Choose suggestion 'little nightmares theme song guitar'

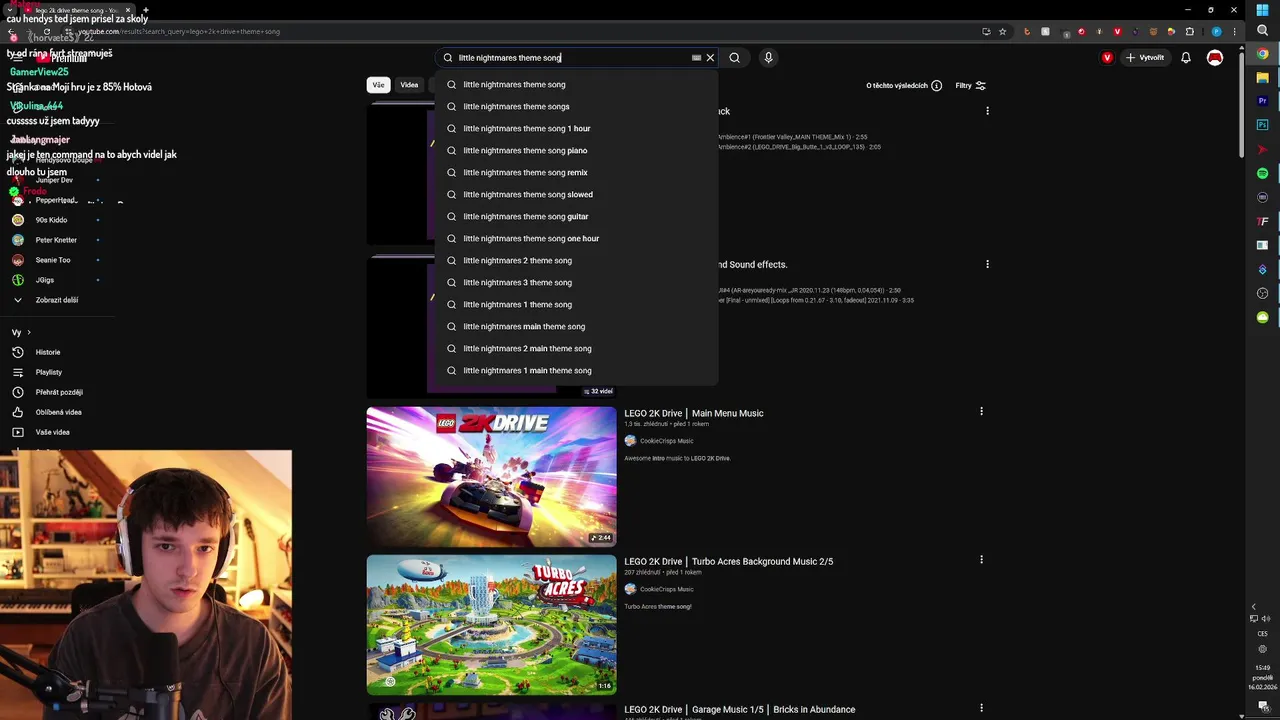click(577, 216)
